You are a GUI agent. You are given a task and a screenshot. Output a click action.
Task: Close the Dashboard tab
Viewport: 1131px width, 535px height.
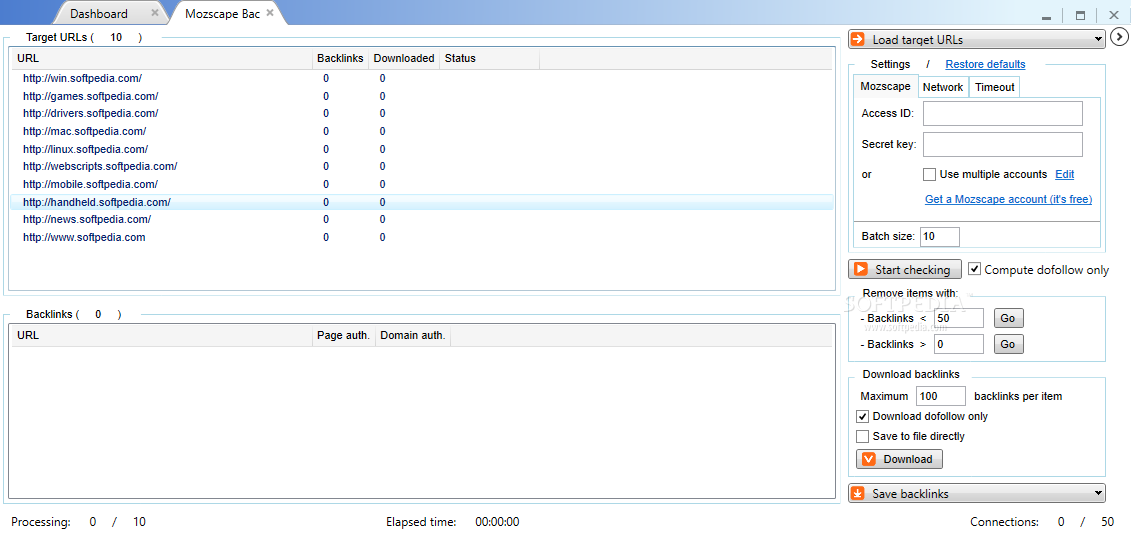tap(155, 13)
